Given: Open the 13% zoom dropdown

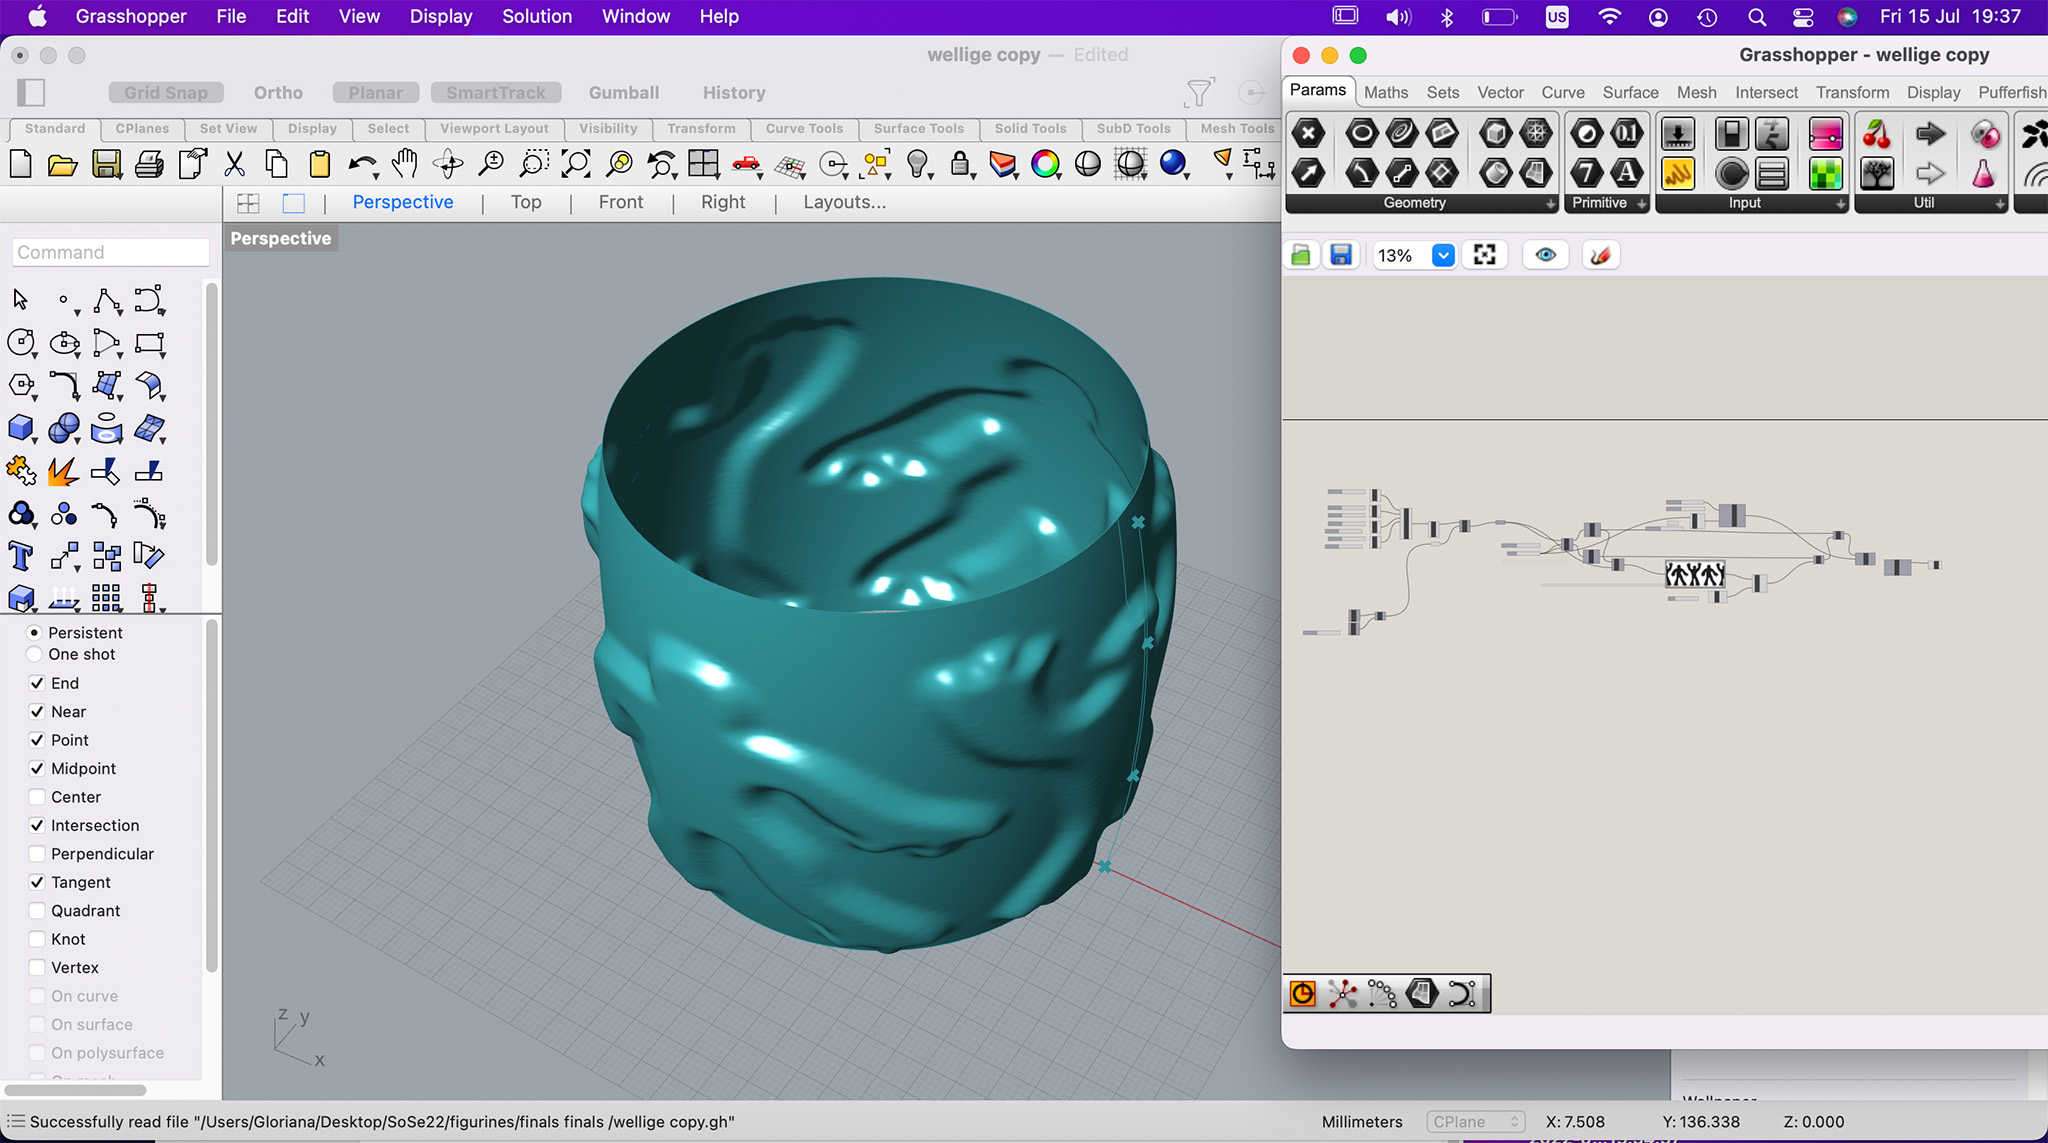Looking at the screenshot, I should 1442,255.
